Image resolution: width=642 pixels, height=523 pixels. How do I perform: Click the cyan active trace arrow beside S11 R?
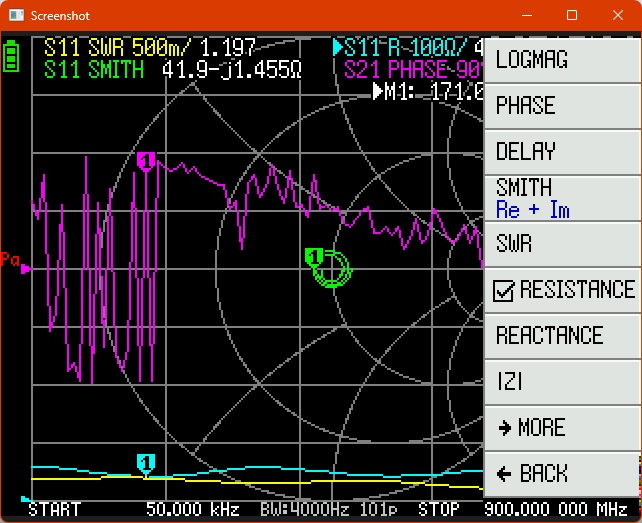coord(339,47)
